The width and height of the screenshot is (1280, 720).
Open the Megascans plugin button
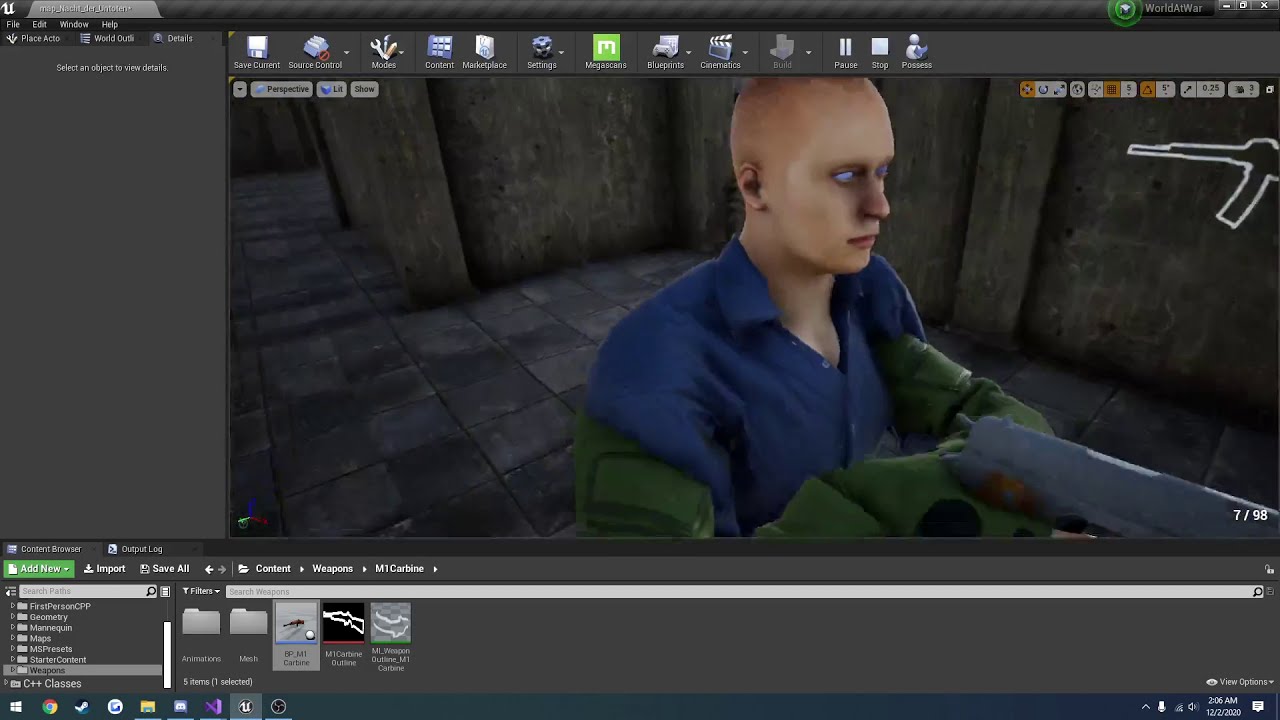point(606,53)
